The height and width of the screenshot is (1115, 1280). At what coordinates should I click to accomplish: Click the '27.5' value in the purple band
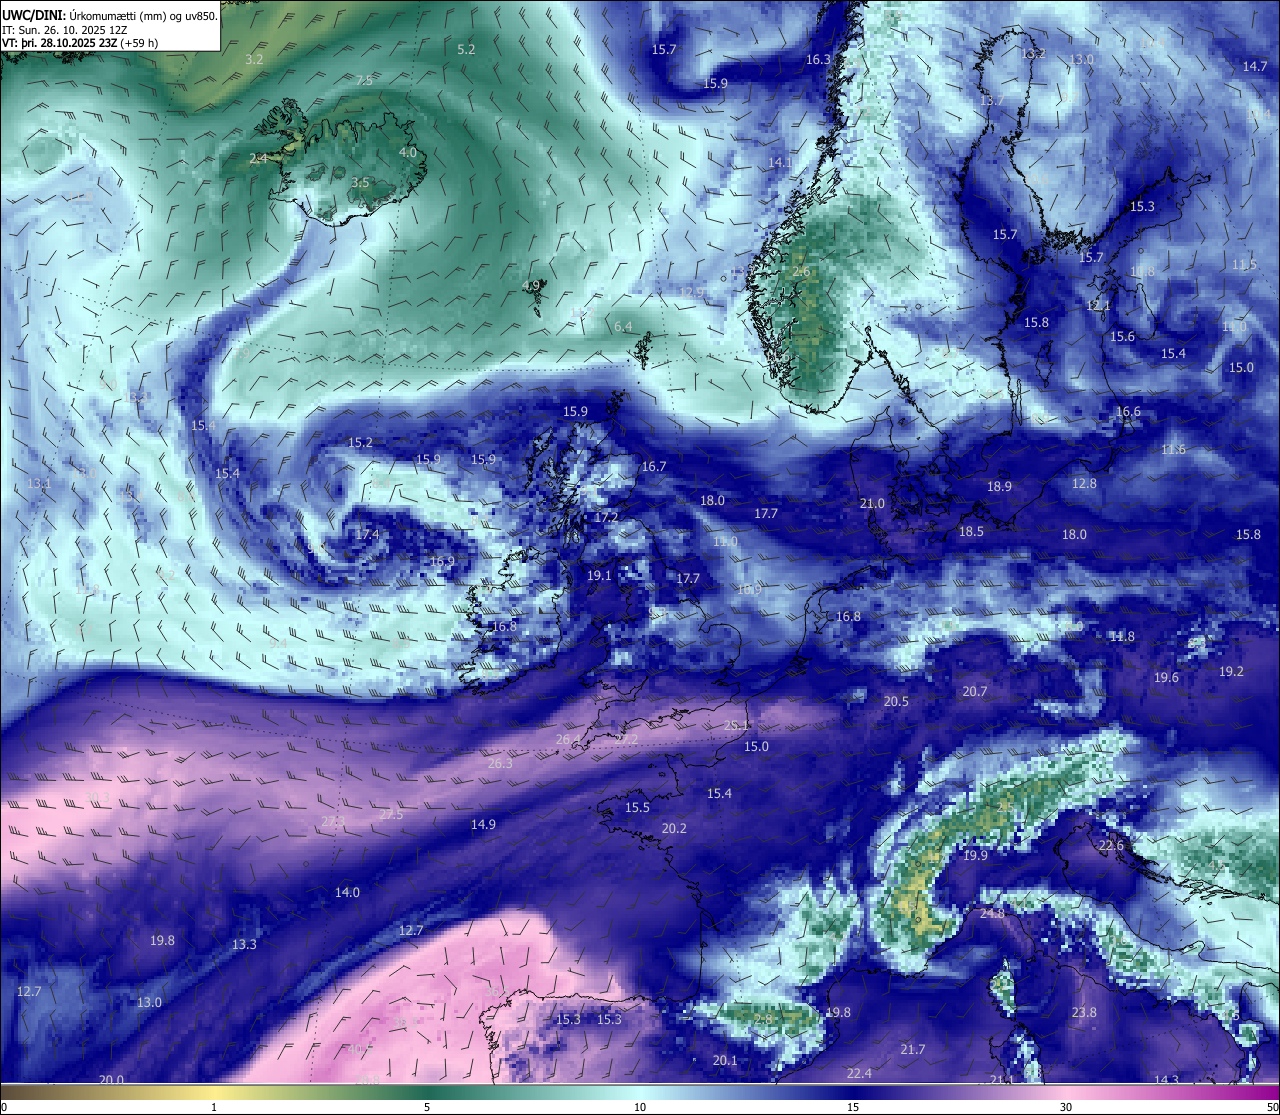click(391, 815)
